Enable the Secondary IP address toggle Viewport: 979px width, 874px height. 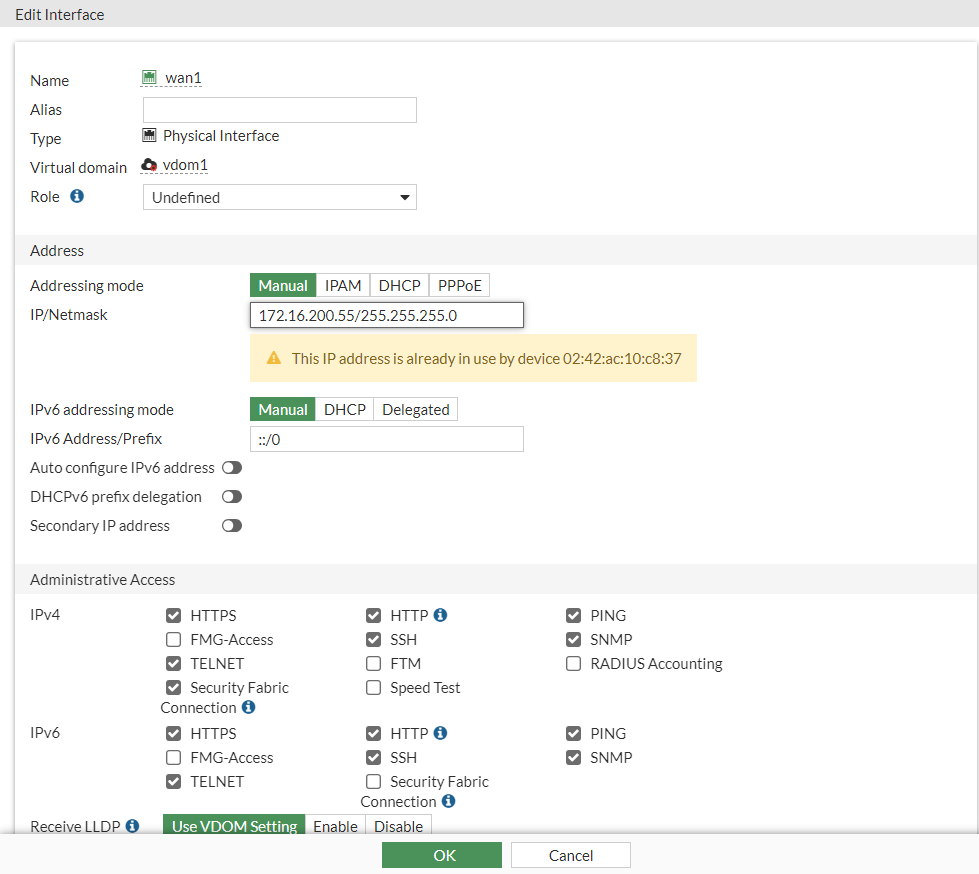[231, 525]
